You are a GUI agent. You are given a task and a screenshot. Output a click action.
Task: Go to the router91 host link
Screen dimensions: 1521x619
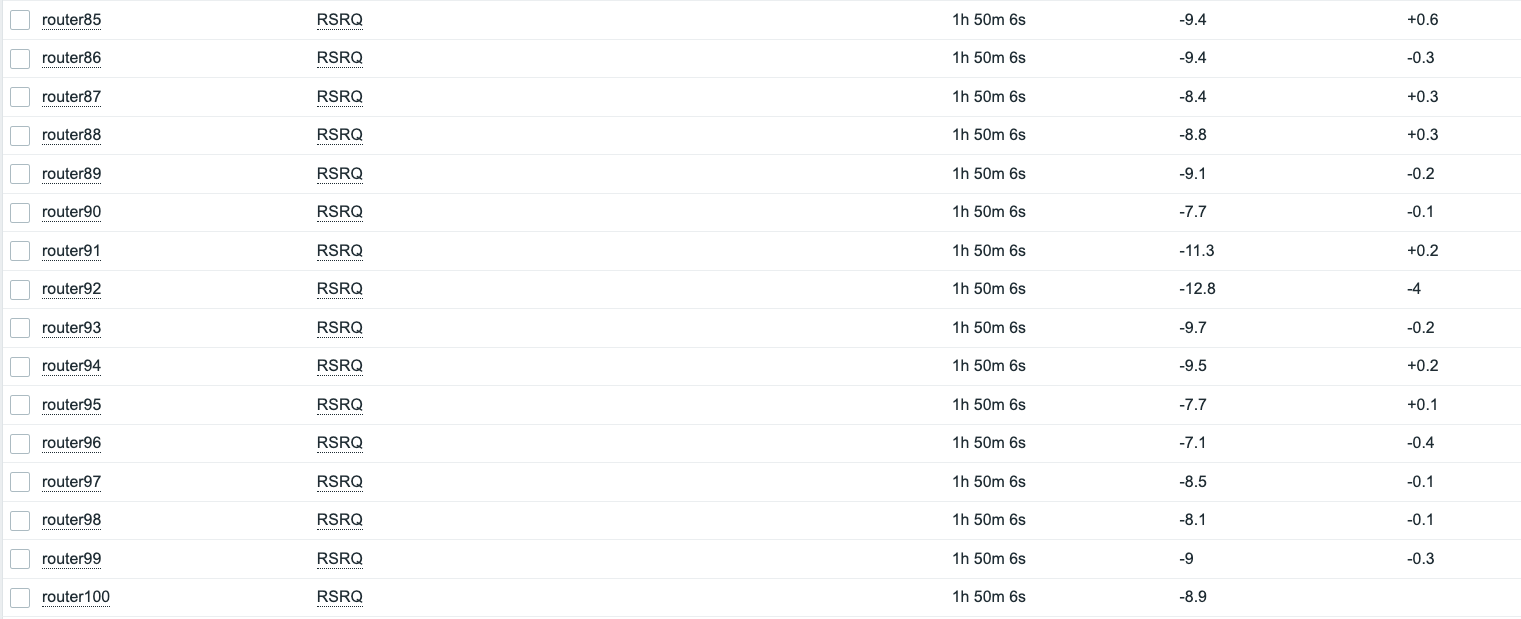[71, 251]
